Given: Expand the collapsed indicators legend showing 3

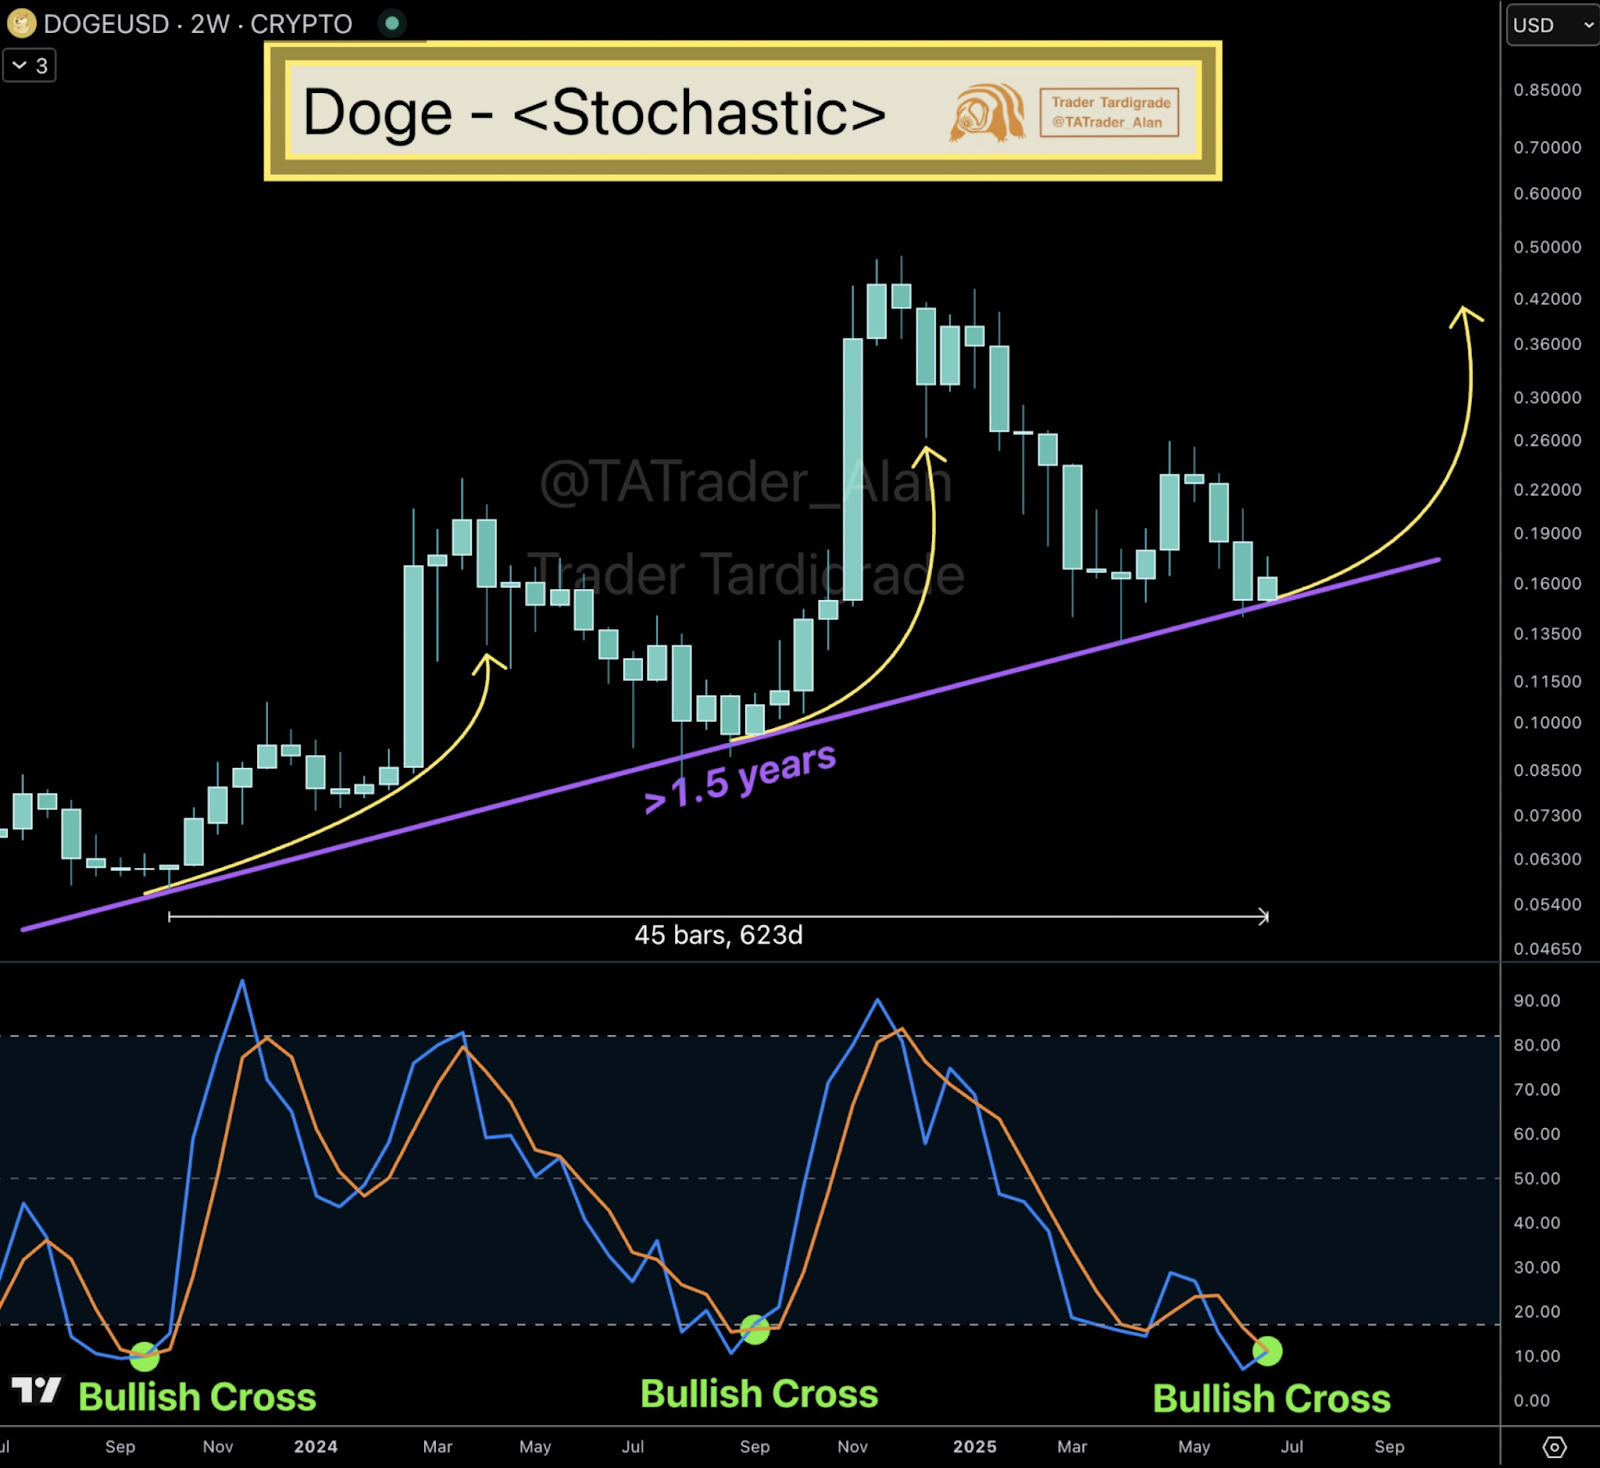Looking at the screenshot, I should pos(29,66).
